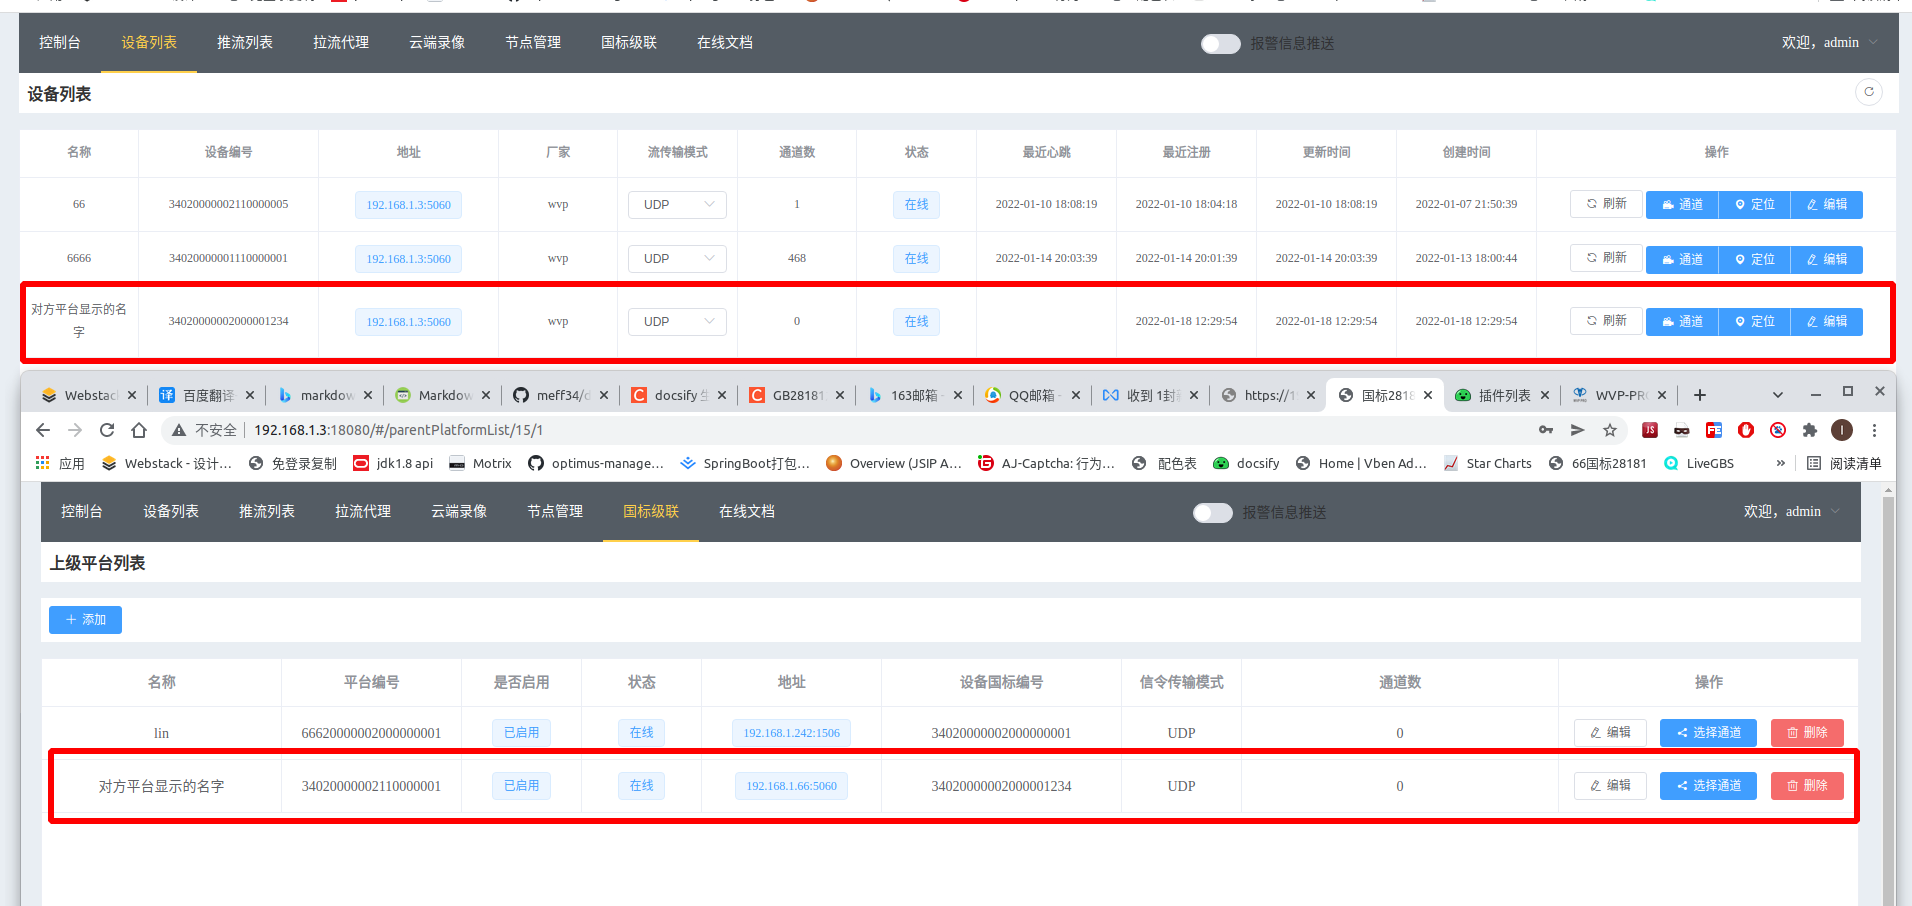
Task: Open the 应用 apps grid in bookmarks bar
Action: 59,463
